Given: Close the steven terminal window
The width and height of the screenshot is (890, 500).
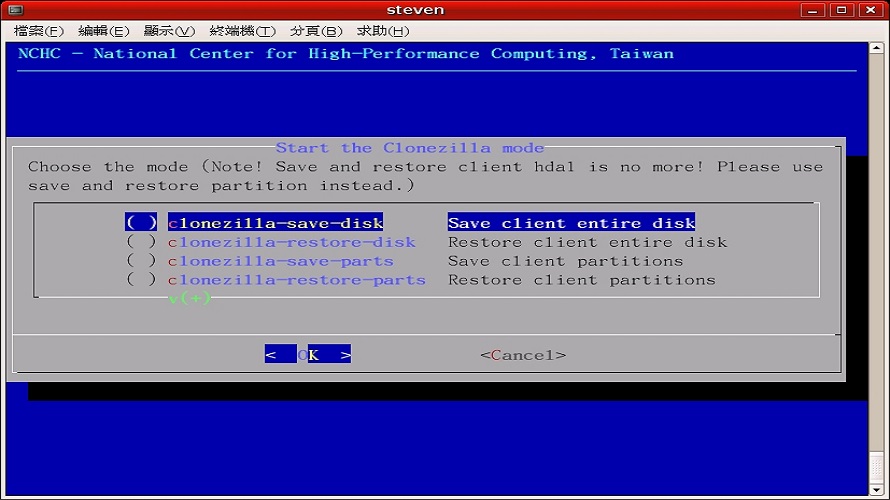Looking at the screenshot, I should point(870,10).
